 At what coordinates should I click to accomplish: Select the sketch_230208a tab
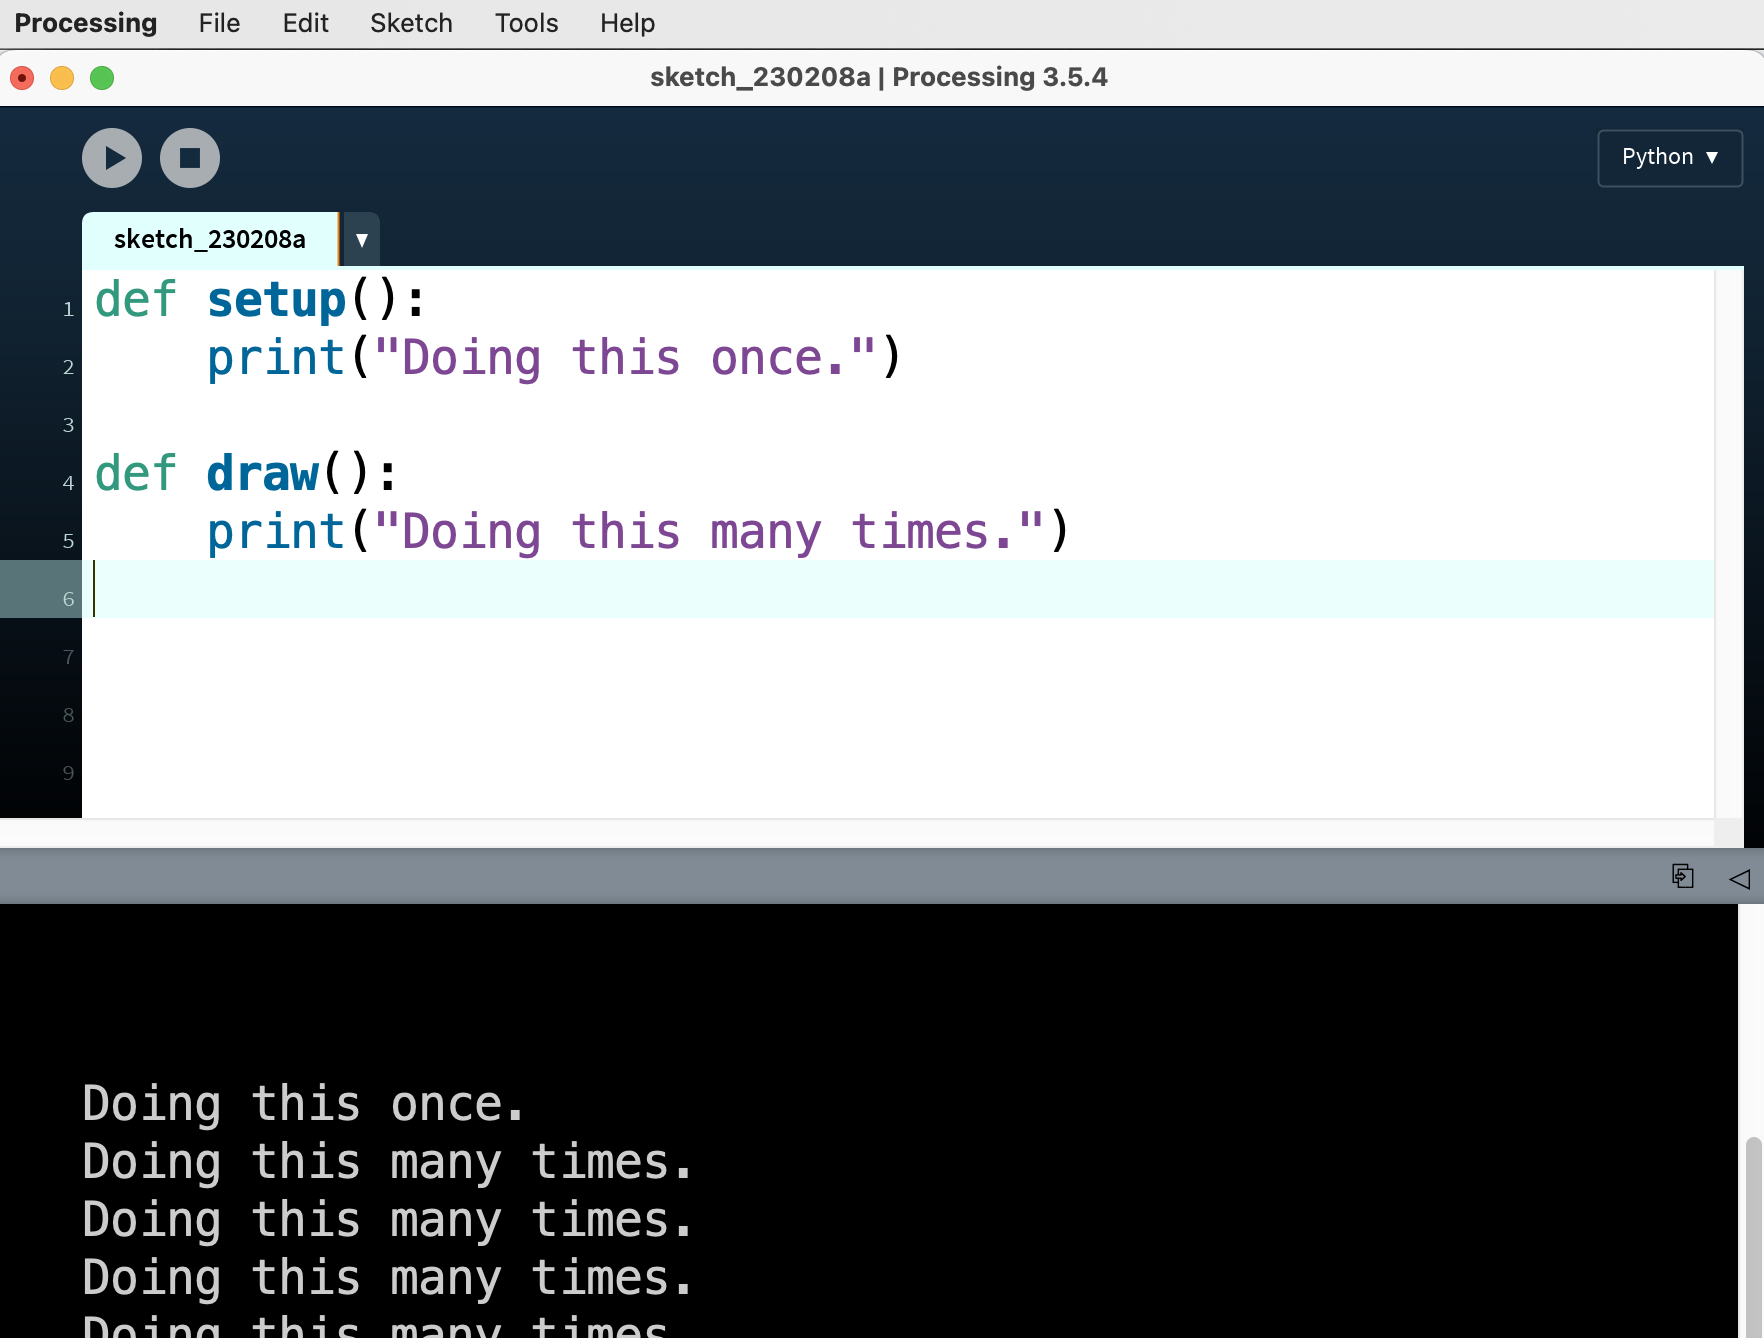[210, 240]
